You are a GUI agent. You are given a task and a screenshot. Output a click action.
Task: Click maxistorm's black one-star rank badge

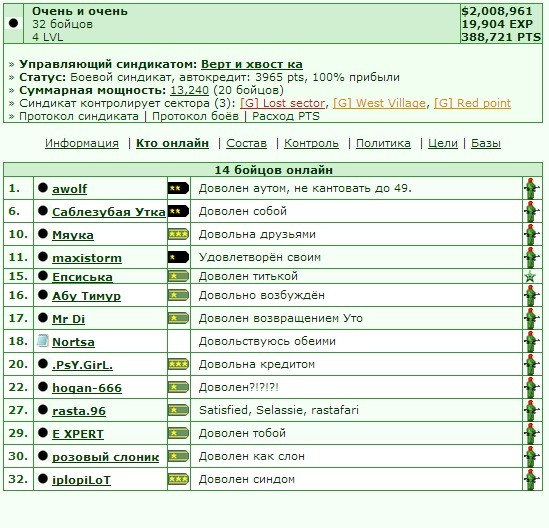point(178,258)
